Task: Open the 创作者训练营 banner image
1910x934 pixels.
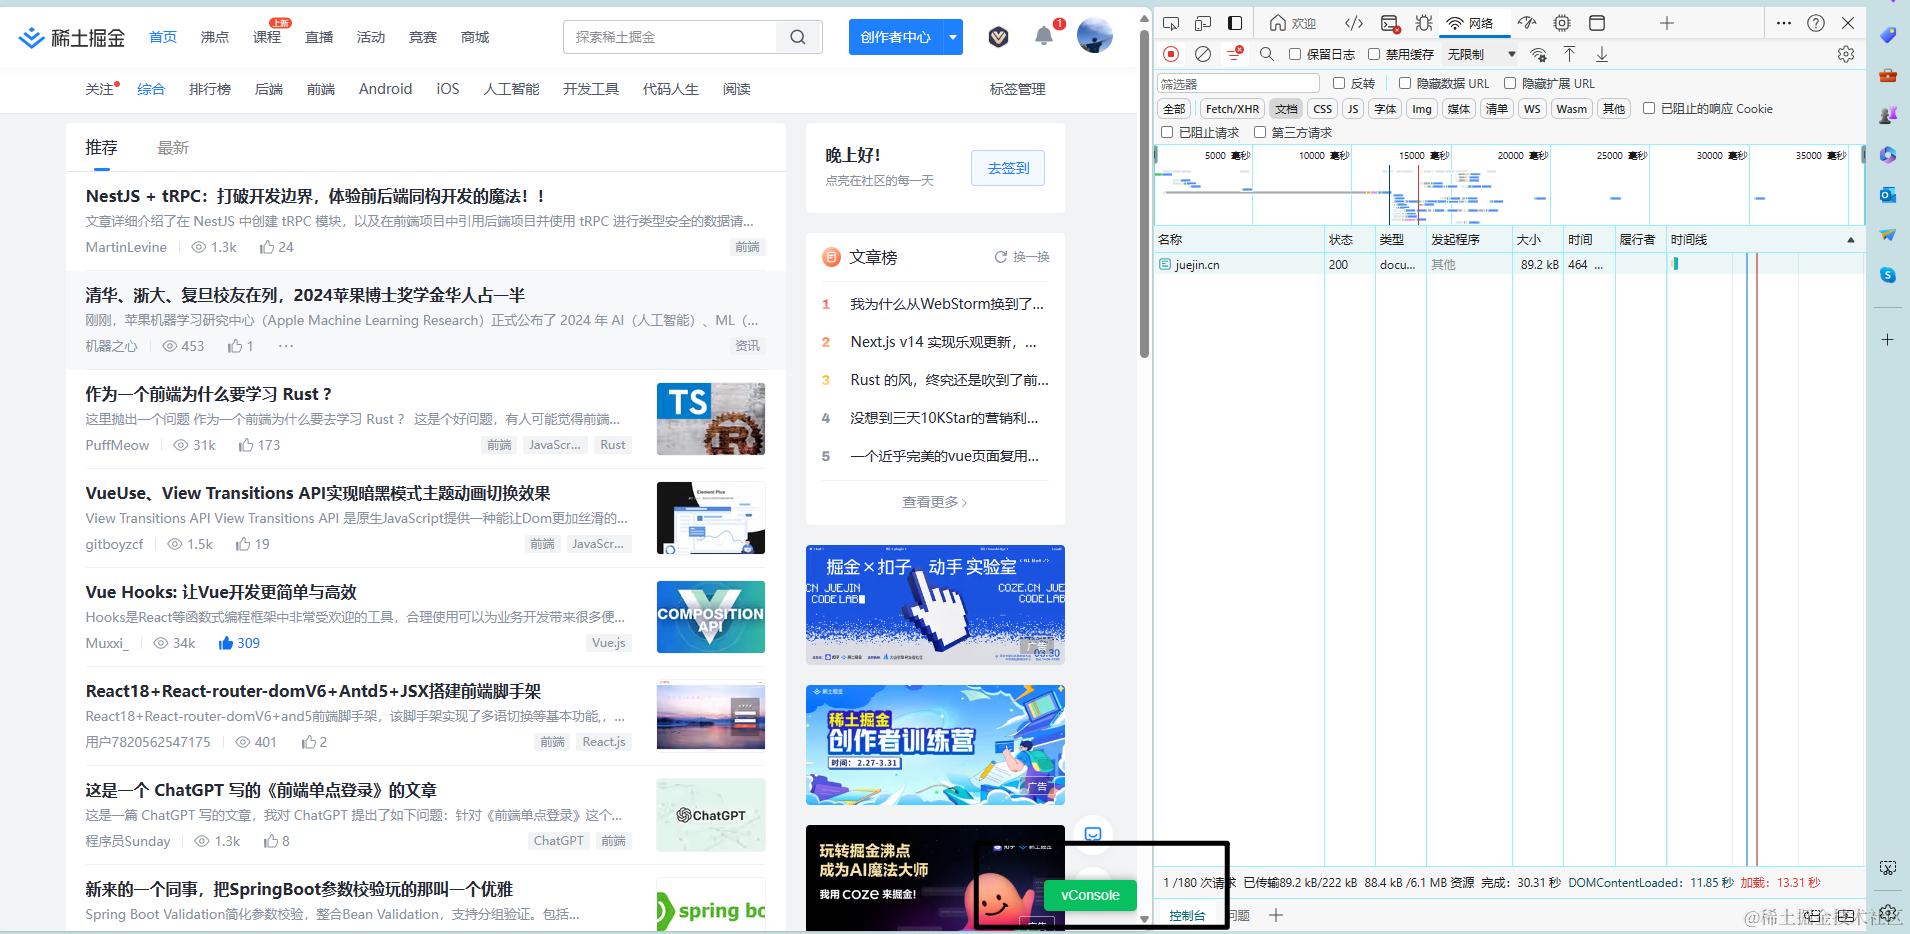Action: [x=935, y=745]
